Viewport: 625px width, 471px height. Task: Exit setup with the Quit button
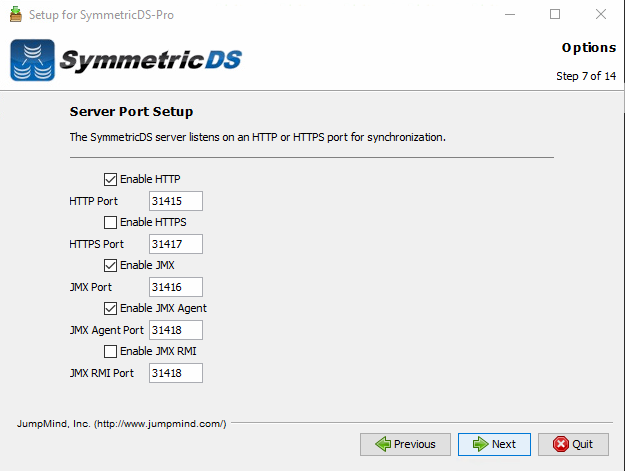point(573,444)
